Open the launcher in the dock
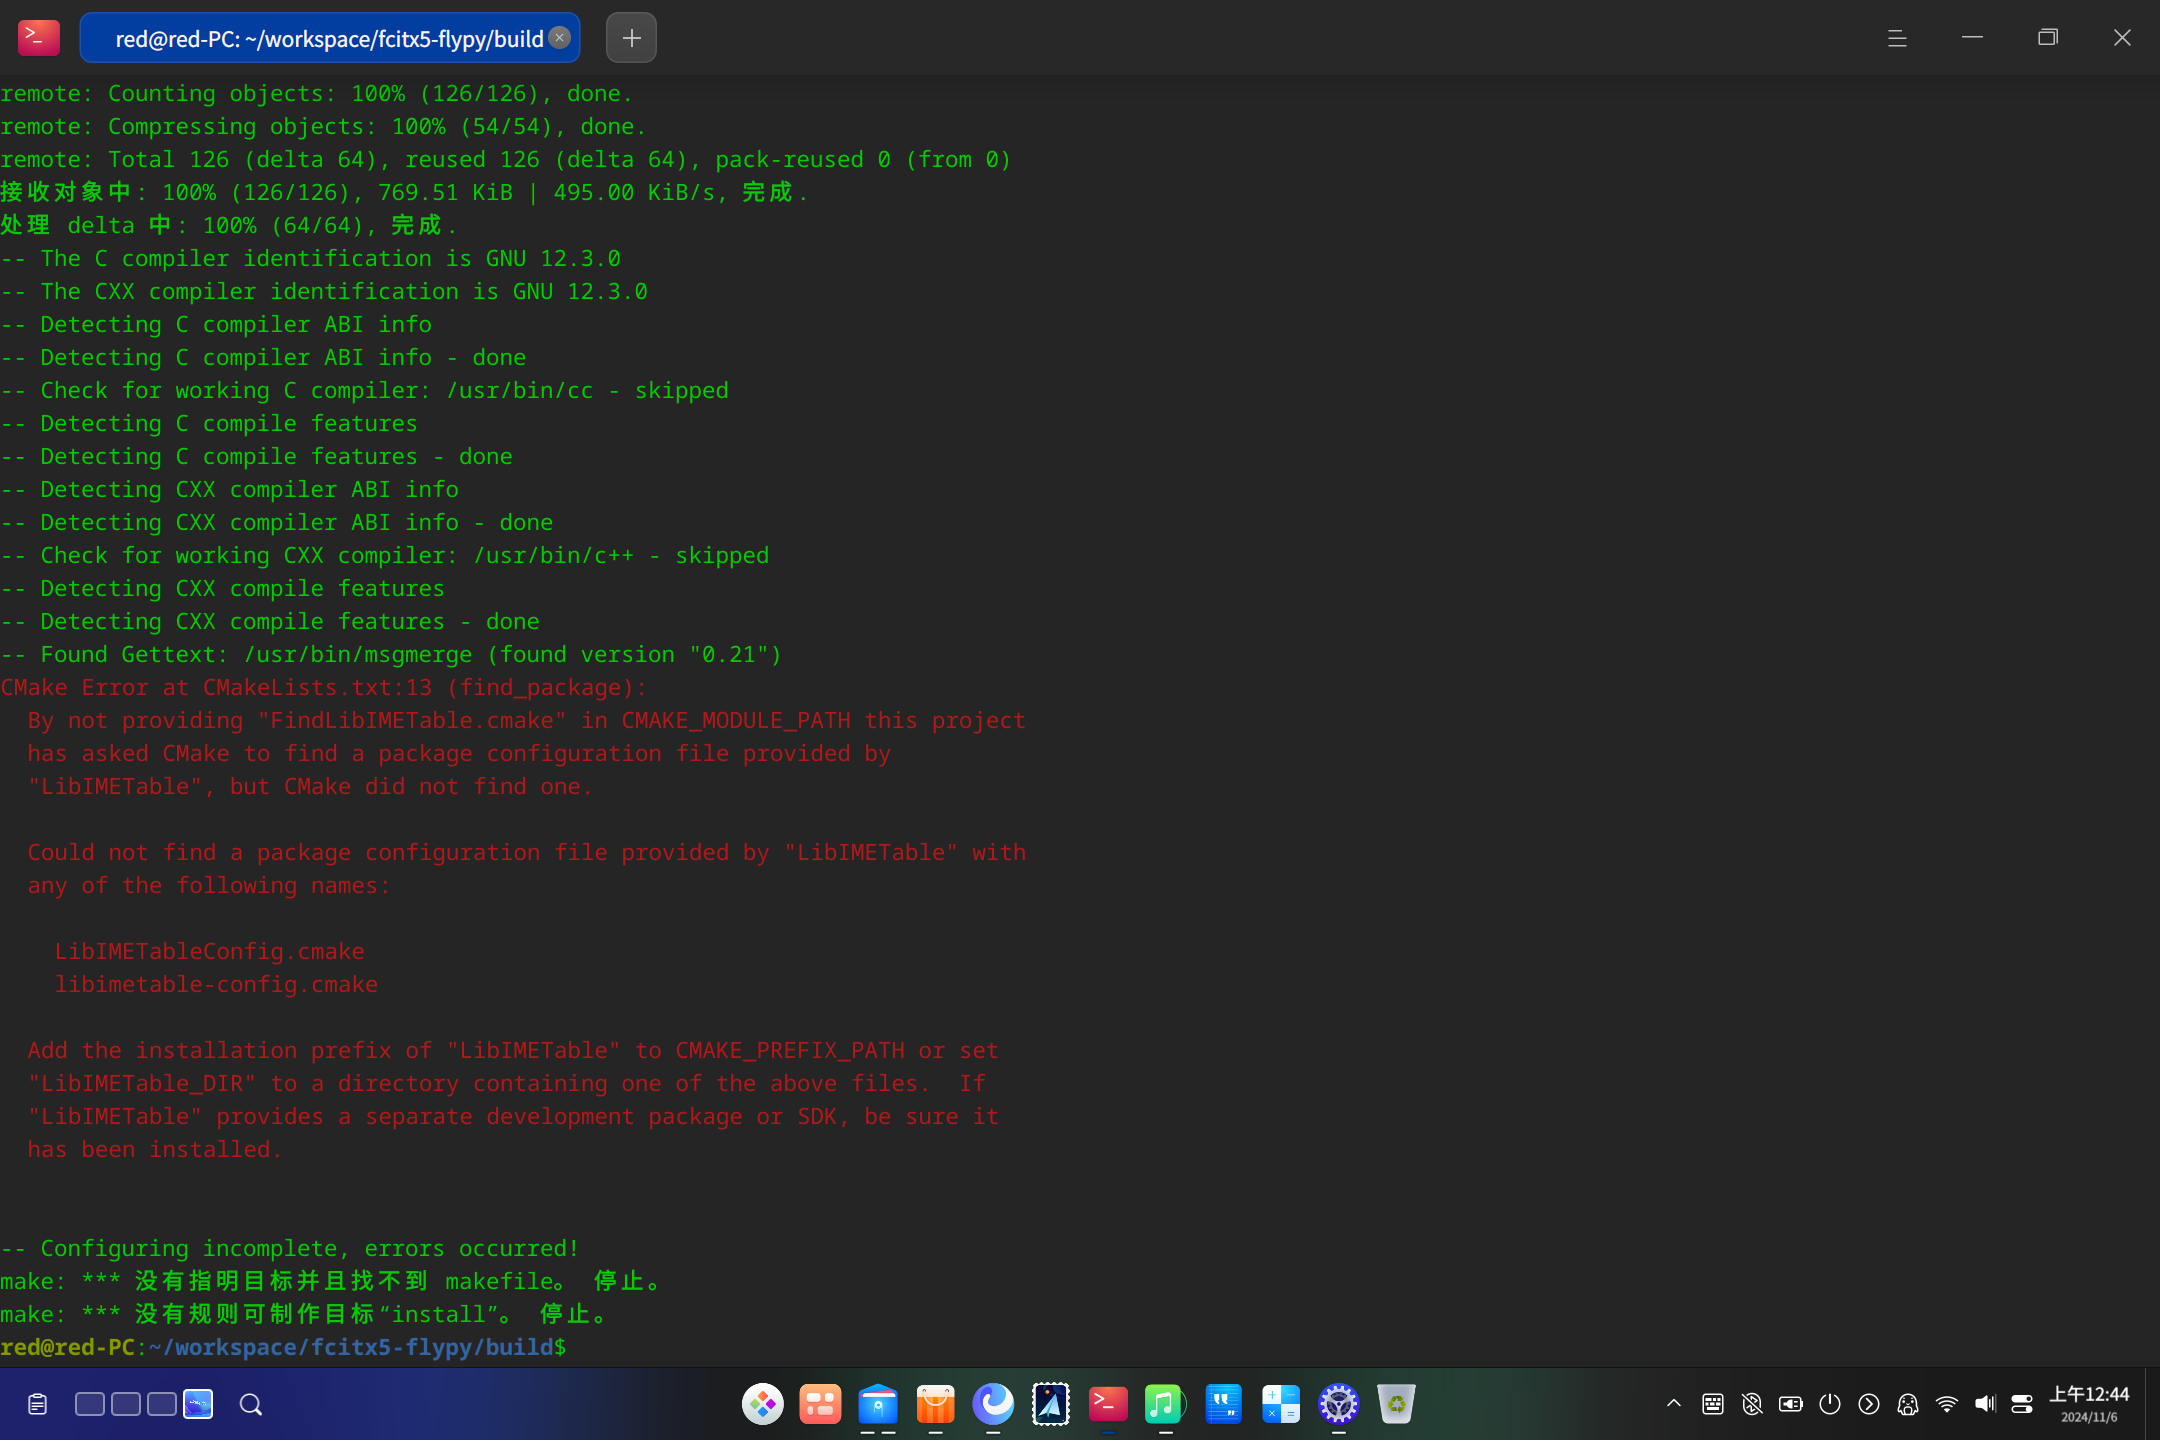 point(762,1404)
